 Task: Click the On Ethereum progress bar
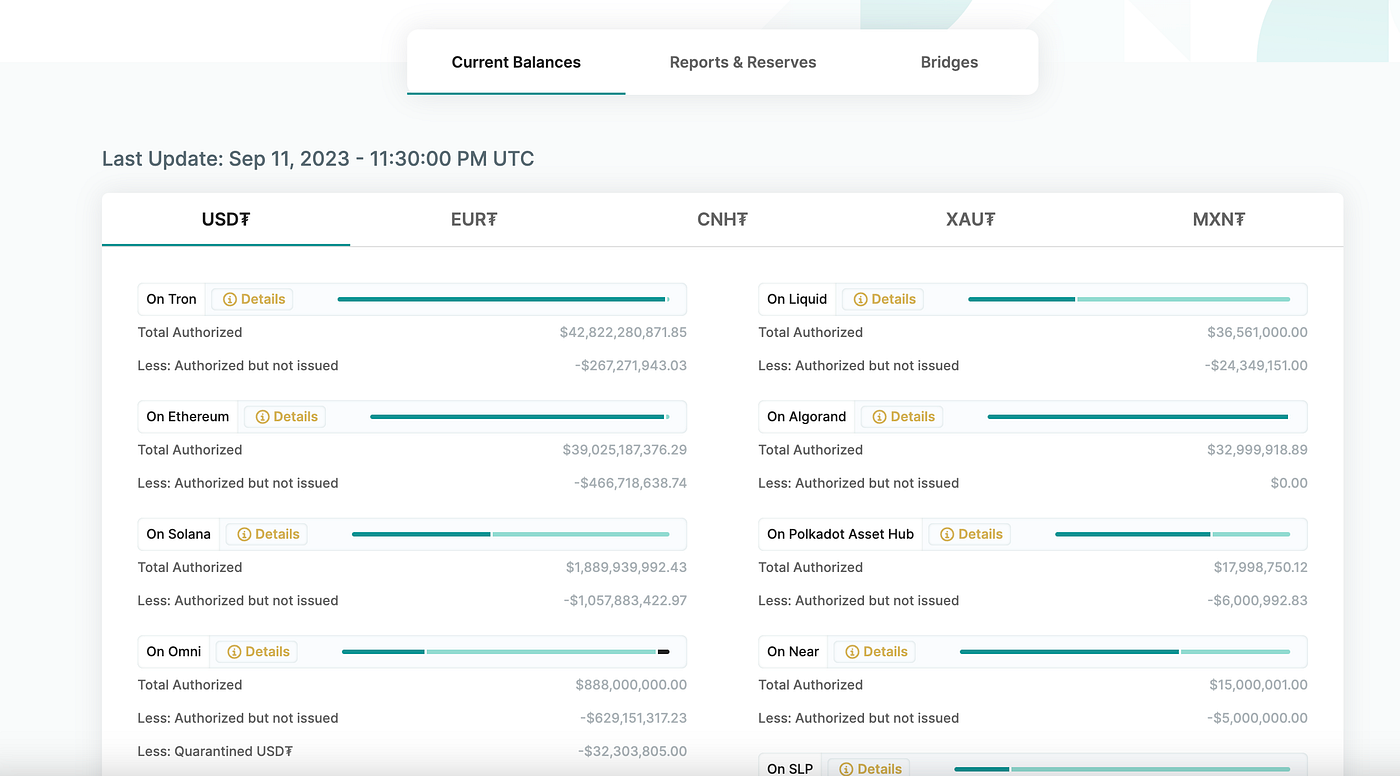pyautogui.click(x=520, y=417)
